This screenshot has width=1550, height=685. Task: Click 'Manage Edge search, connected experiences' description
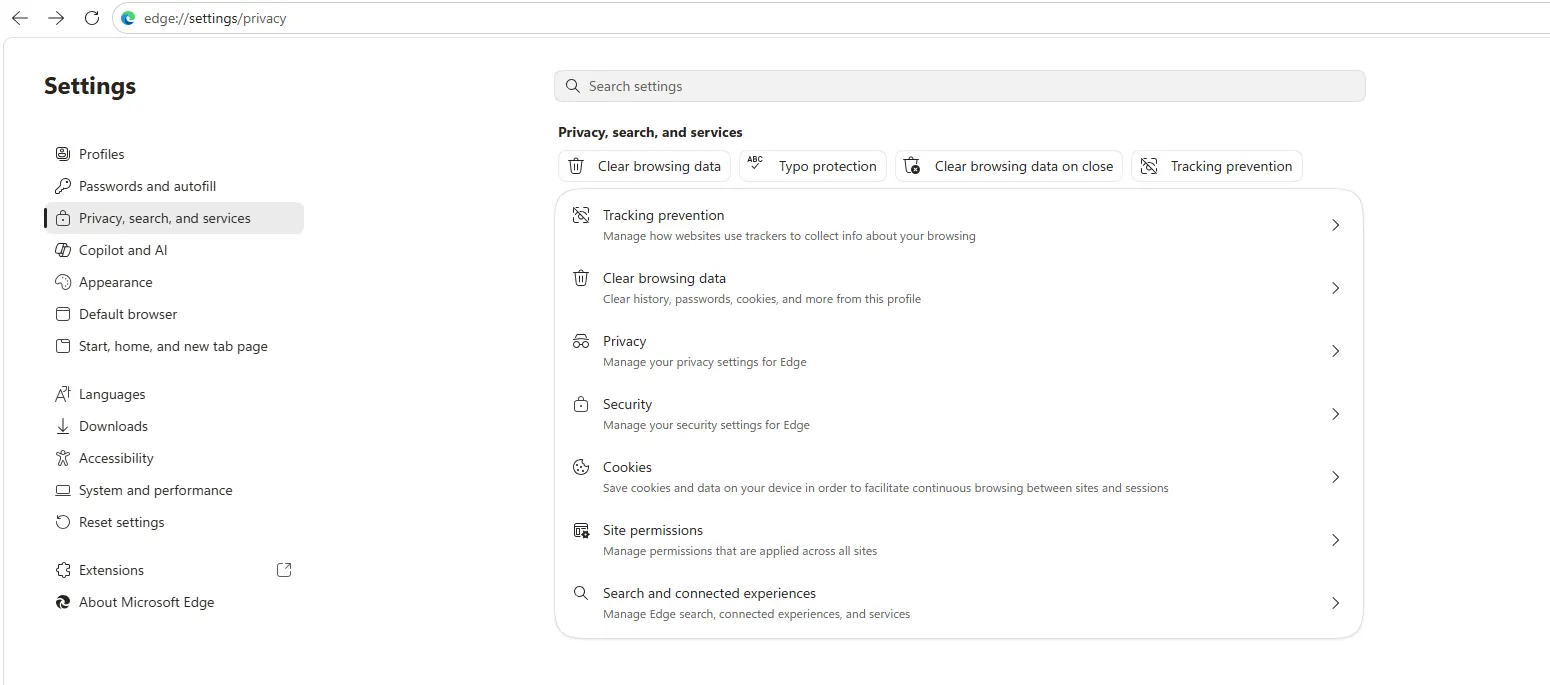coord(756,614)
